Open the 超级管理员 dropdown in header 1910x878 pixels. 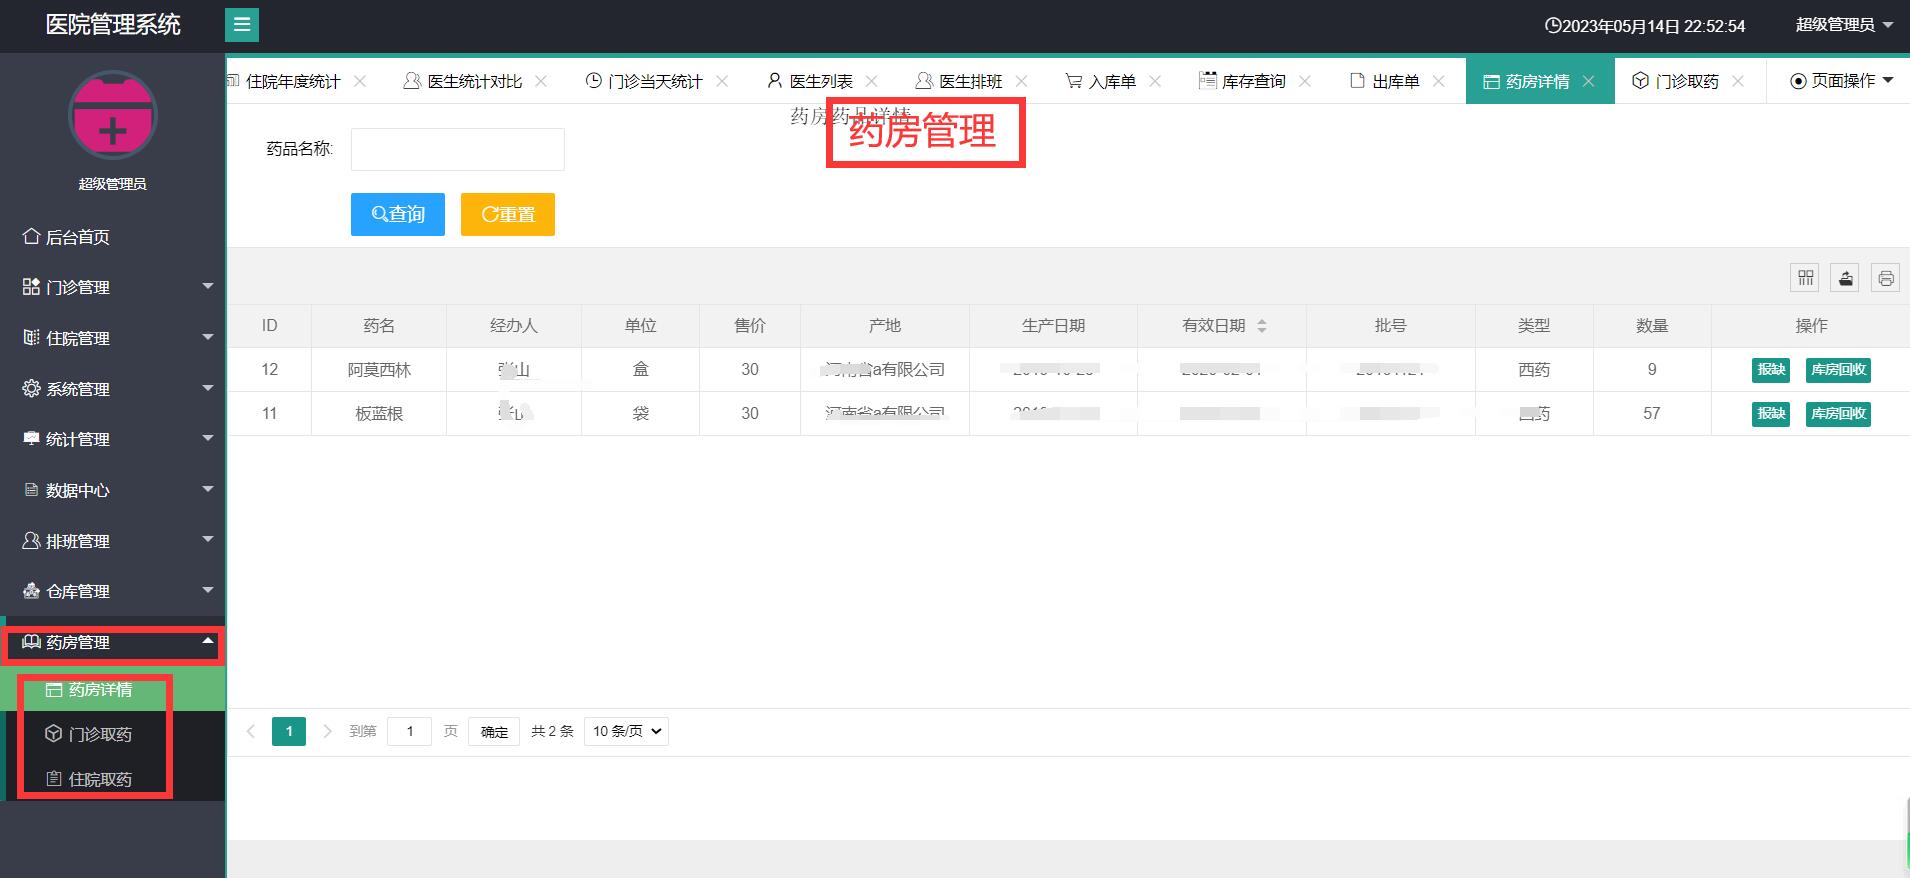click(1844, 25)
